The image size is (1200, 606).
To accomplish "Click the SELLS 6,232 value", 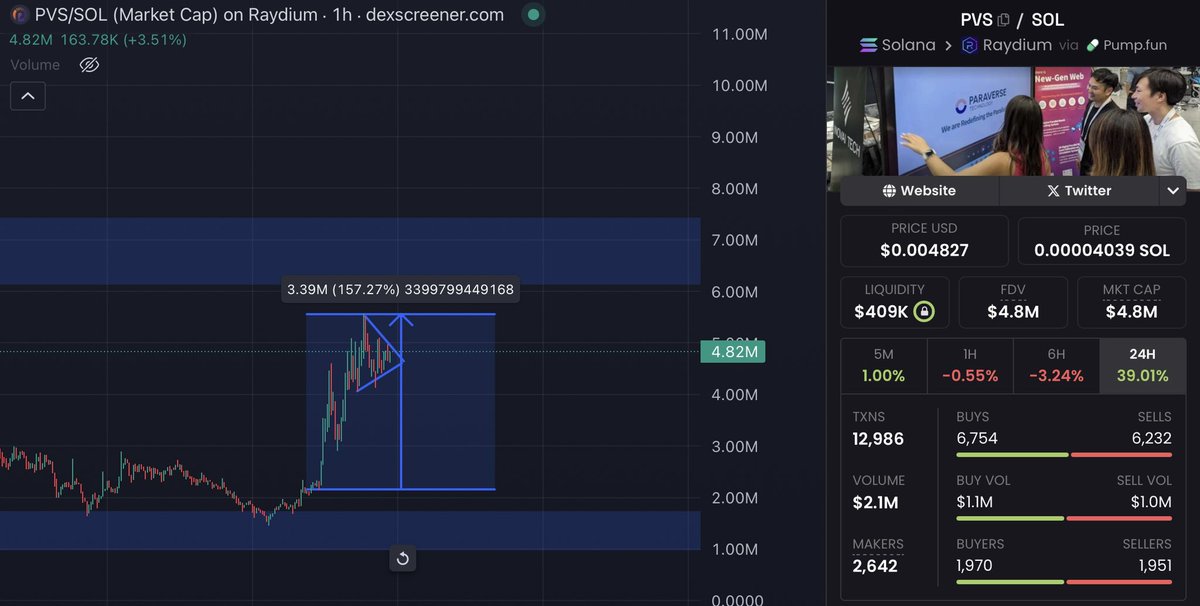I will click(x=1150, y=438).
